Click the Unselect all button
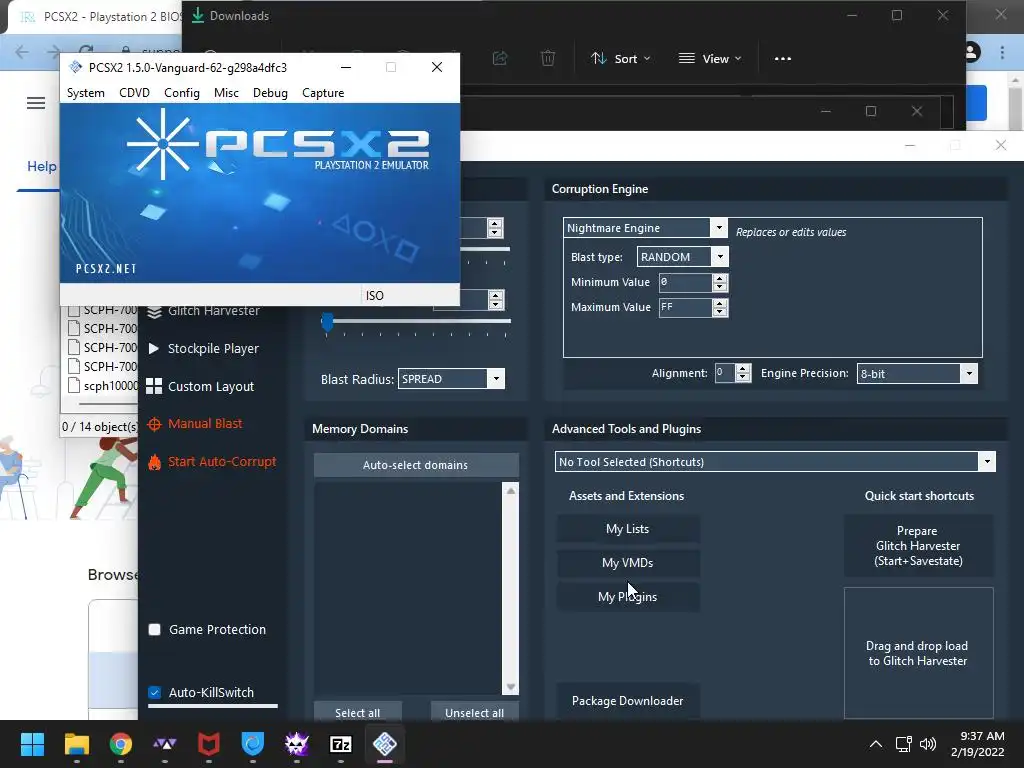Viewport: 1024px width, 768px height. pos(474,712)
